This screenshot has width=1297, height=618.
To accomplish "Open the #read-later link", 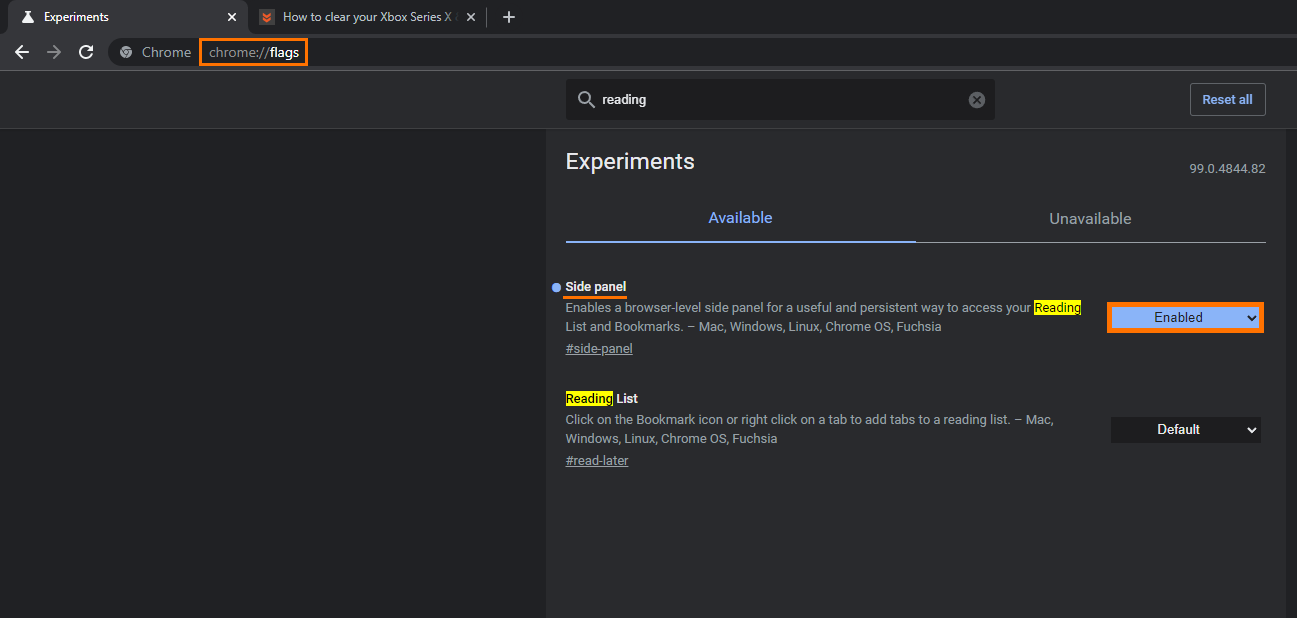I will (597, 461).
